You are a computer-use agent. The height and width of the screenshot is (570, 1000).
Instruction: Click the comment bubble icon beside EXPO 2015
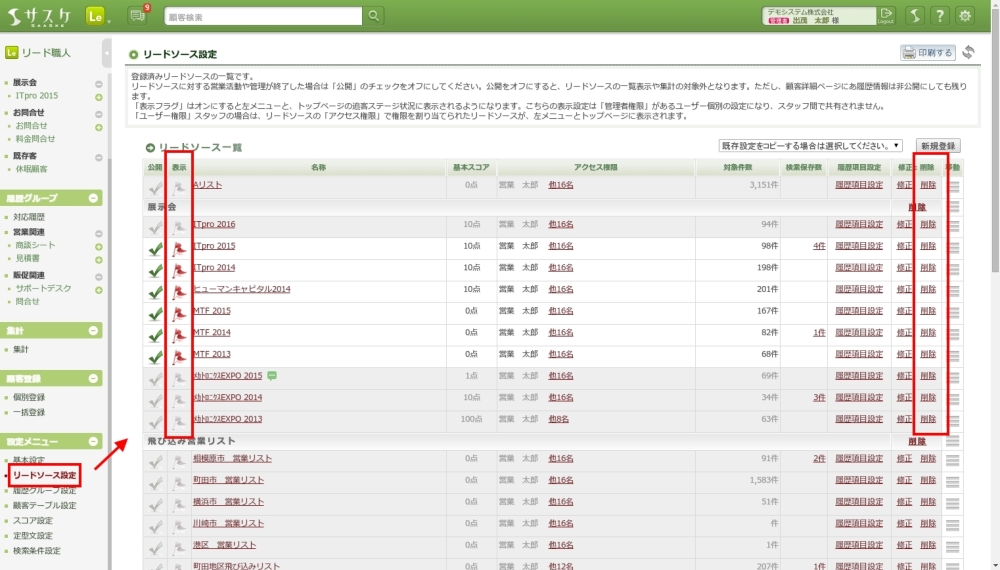[272, 376]
